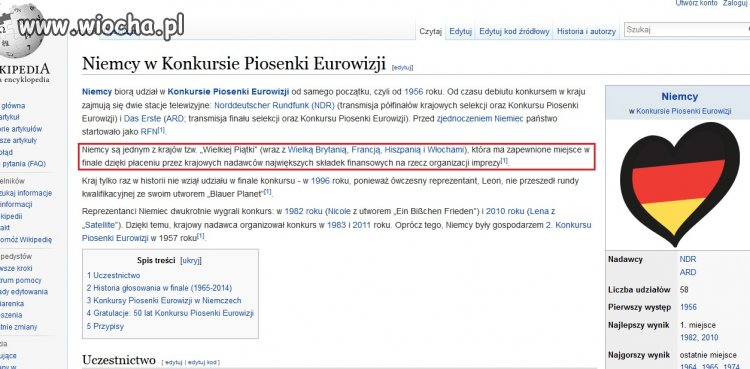Open the Edytuj tab
750x369 pixels.
pos(460,32)
